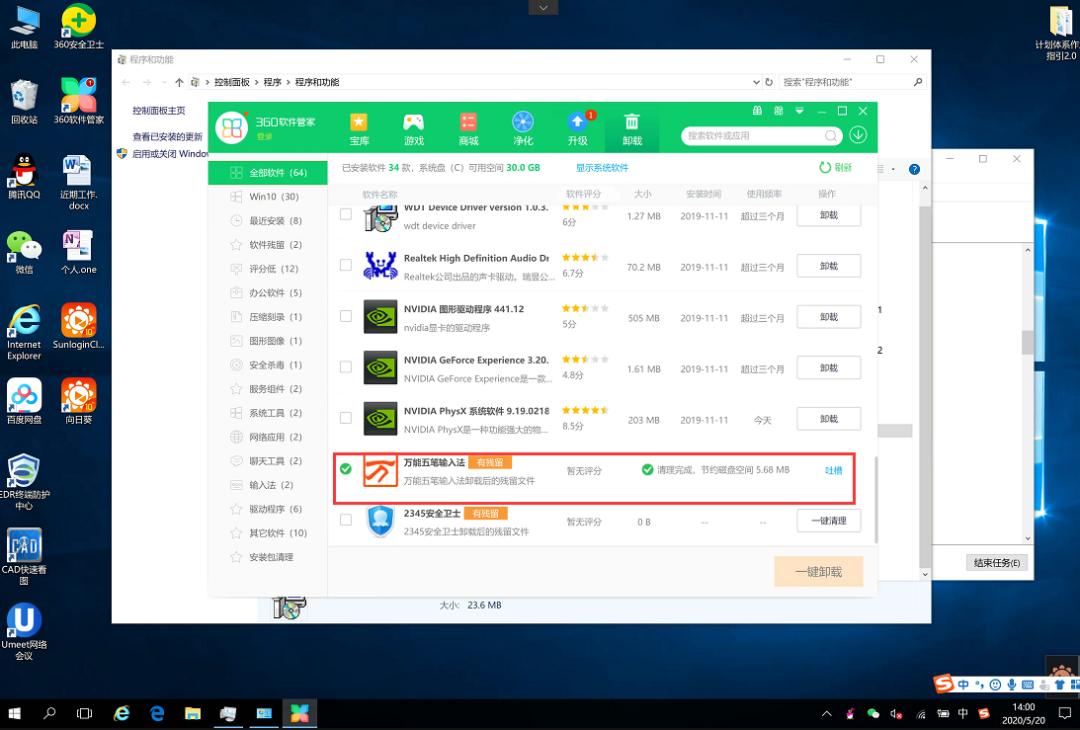This screenshot has width=1080, height=730.
Task: Select the 游戏 section icon
Action: click(x=414, y=121)
